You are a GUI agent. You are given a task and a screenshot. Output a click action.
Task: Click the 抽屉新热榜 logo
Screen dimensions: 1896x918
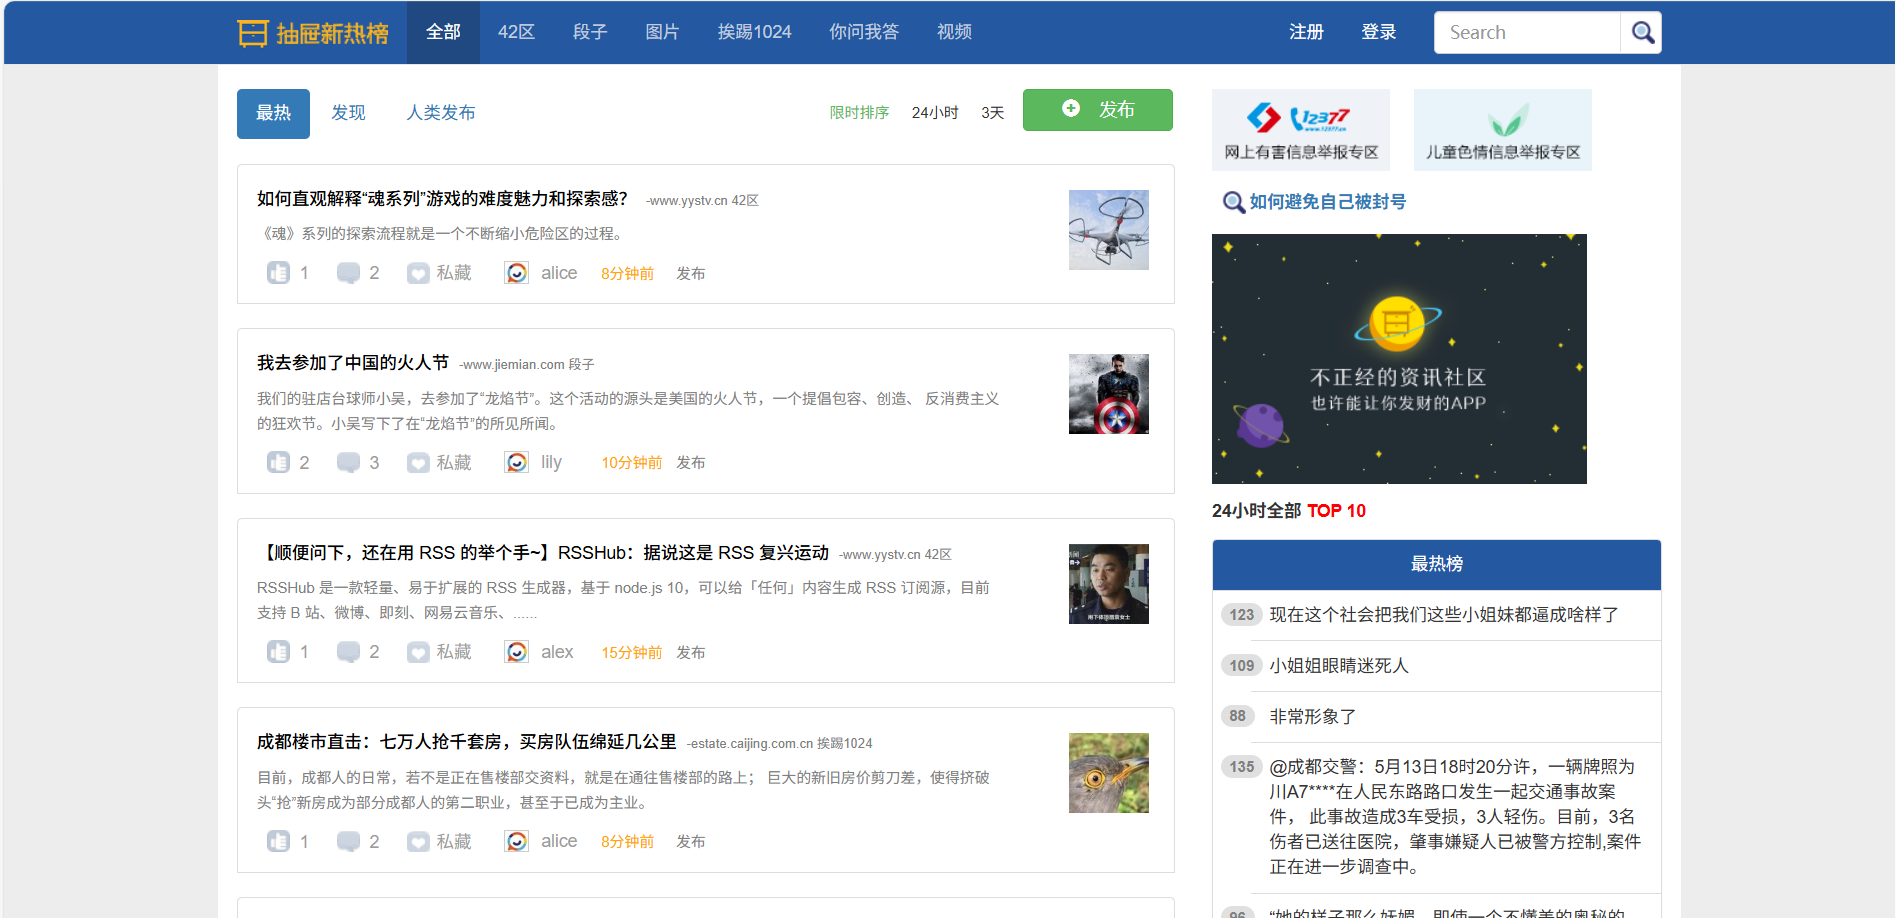pos(313,33)
